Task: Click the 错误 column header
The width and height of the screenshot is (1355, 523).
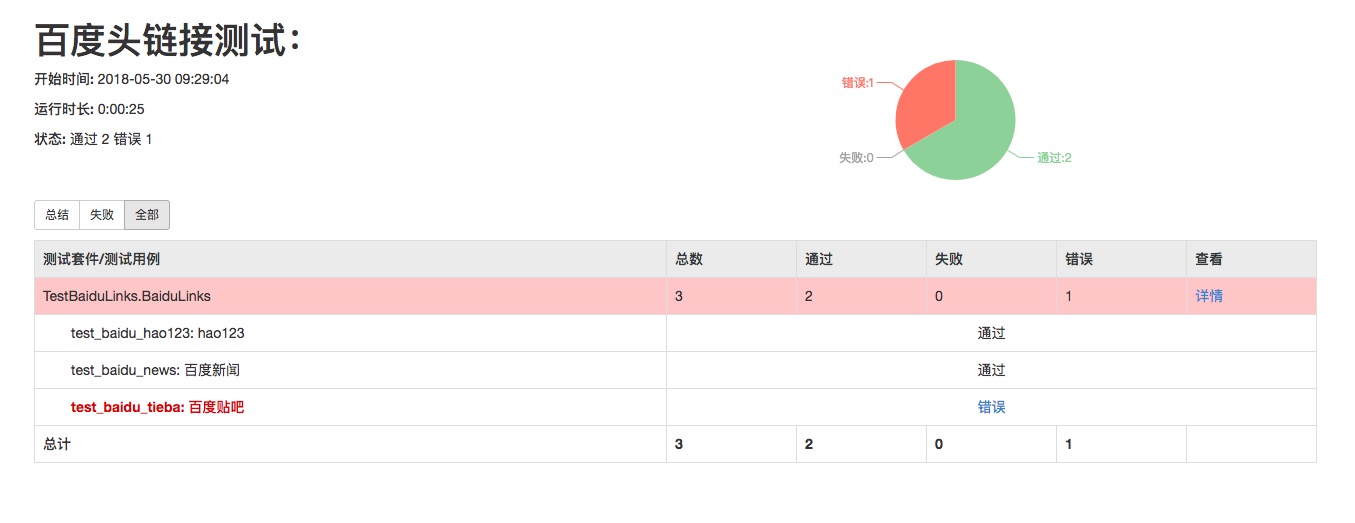Action: 1079,259
